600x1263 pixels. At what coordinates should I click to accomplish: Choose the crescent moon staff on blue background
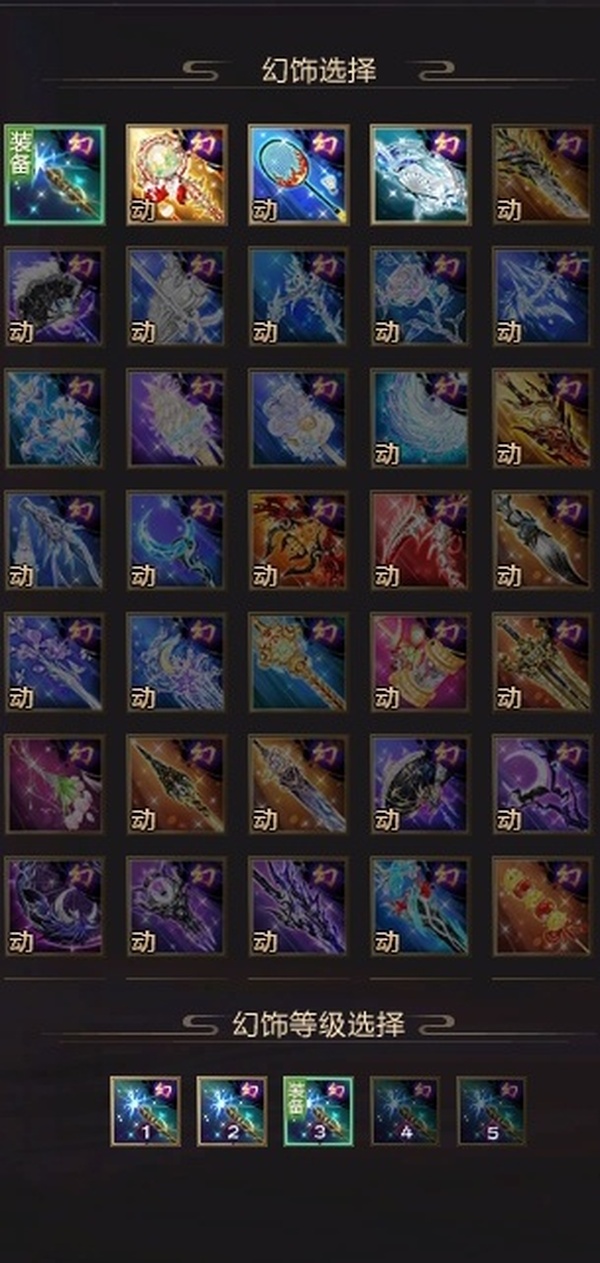177,540
